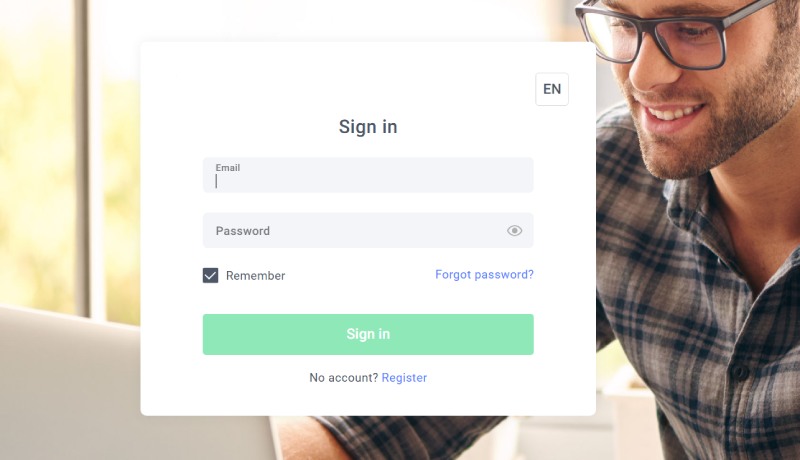This screenshot has height=460, width=800.
Task: Click the Password placeholder text
Action: pyautogui.click(x=243, y=231)
